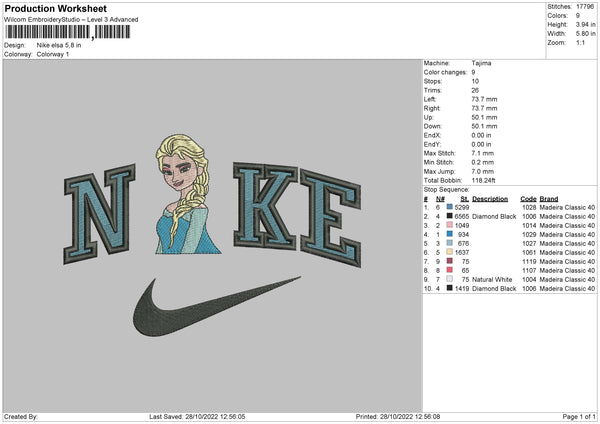Click the pink swatch in the row with 1049 stitches
The width and height of the screenshot is (600, 424).
tap(450, 225)
